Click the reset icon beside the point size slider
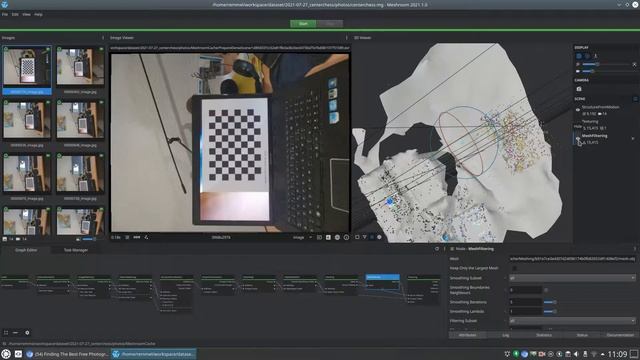The height and width of the screenshot is (360, 640). (x=634, y=64)
